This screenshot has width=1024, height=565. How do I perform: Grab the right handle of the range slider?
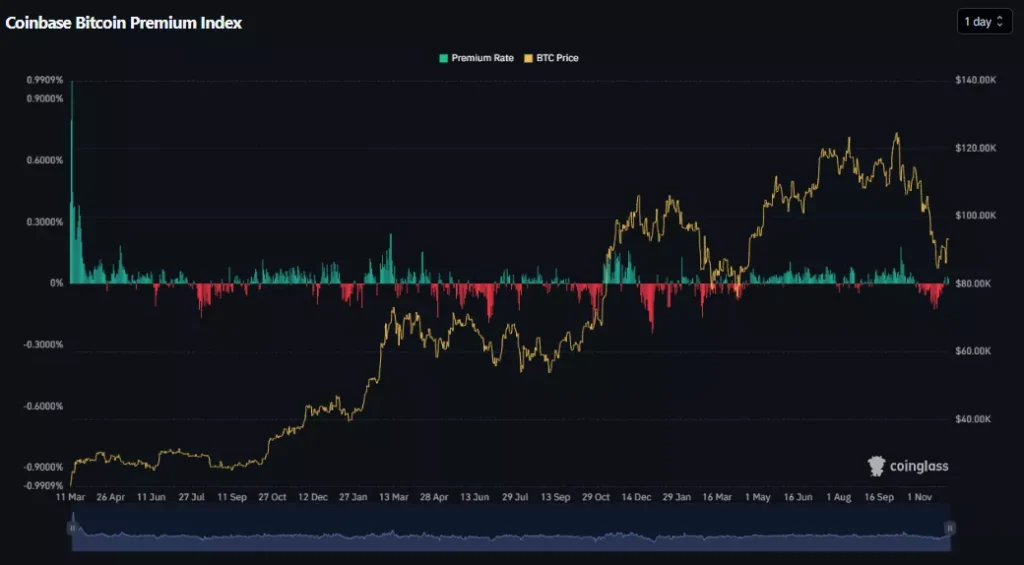tap(950, 527)
